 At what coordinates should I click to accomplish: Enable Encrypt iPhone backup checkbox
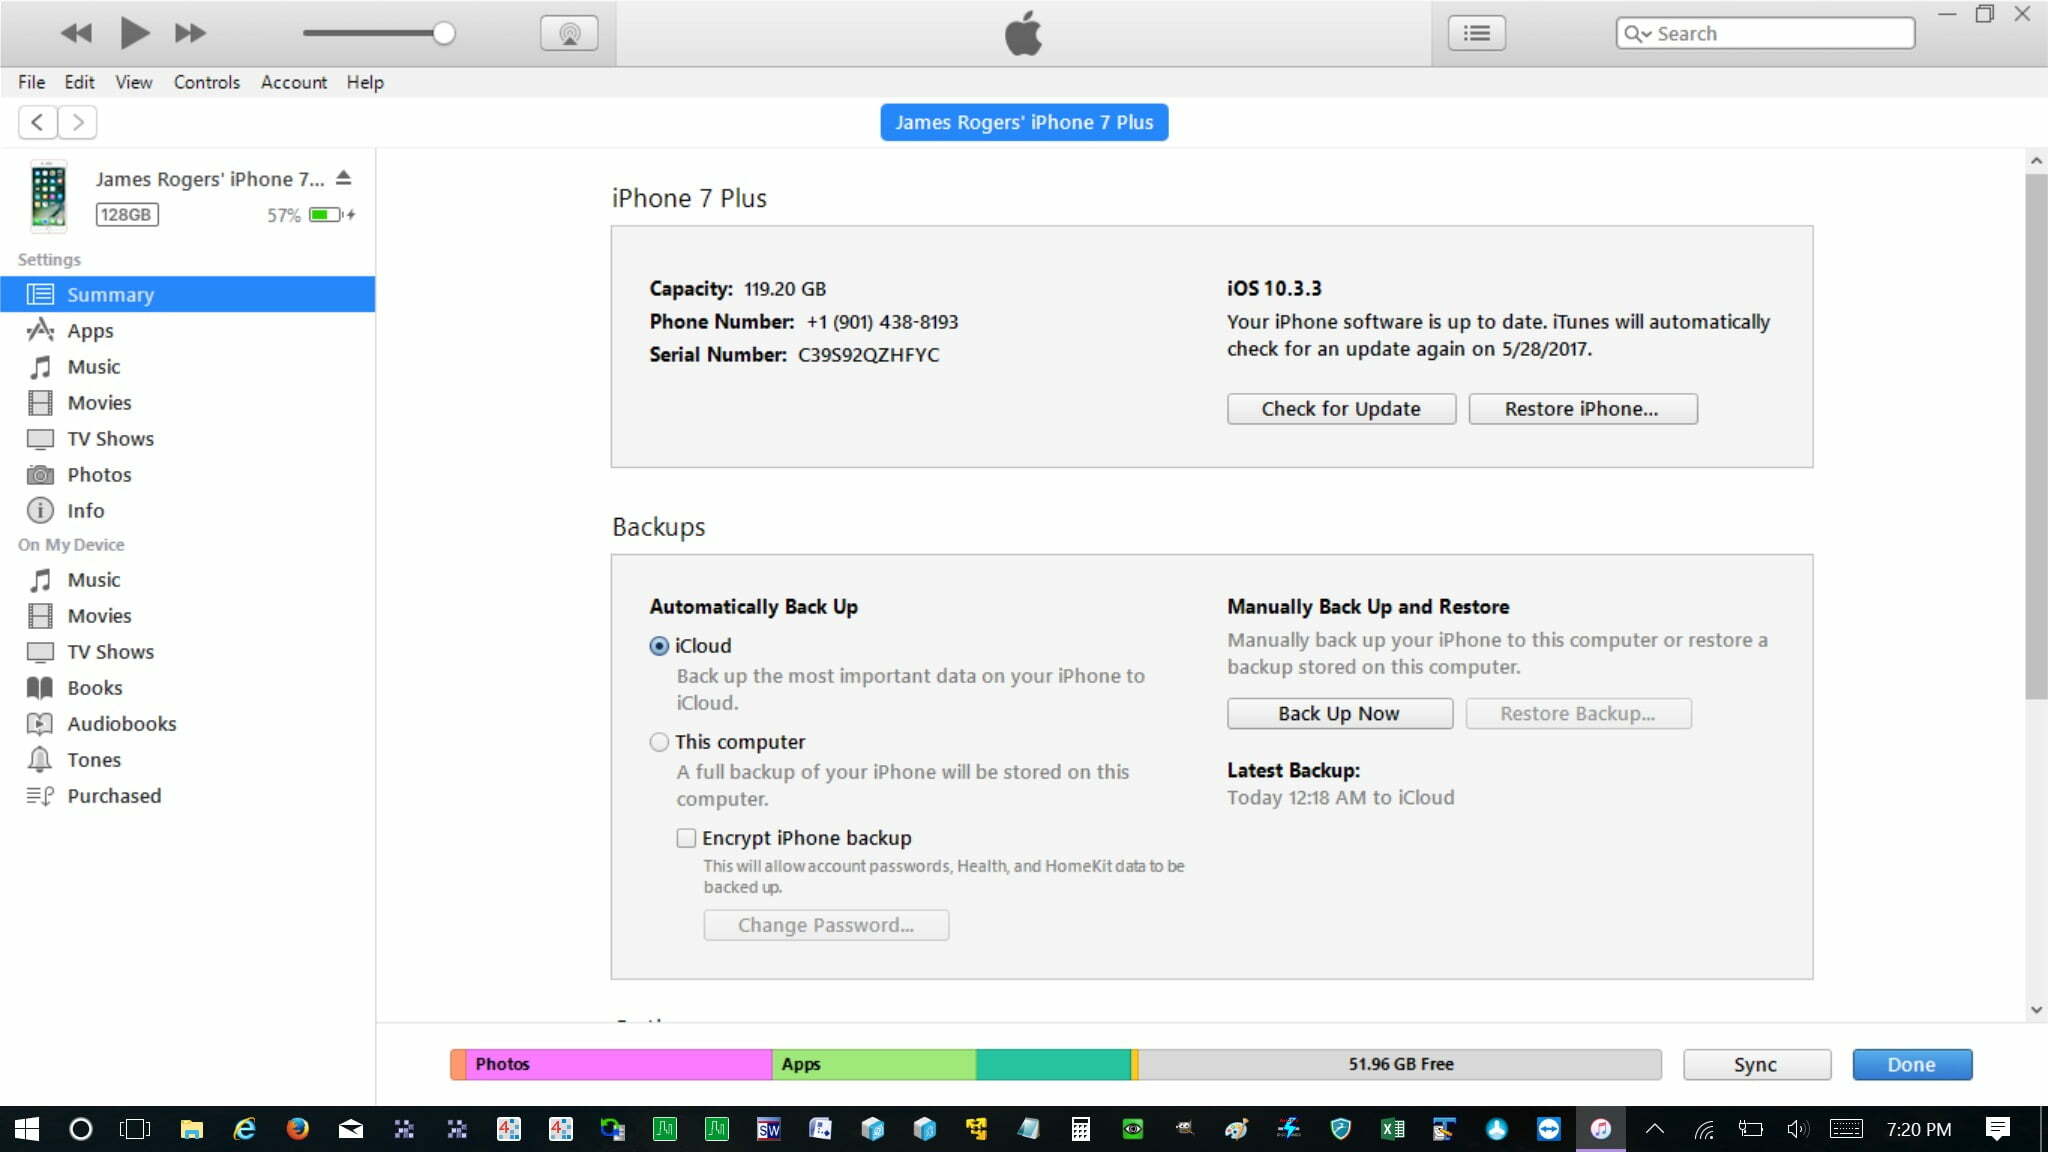click(686, 838)
